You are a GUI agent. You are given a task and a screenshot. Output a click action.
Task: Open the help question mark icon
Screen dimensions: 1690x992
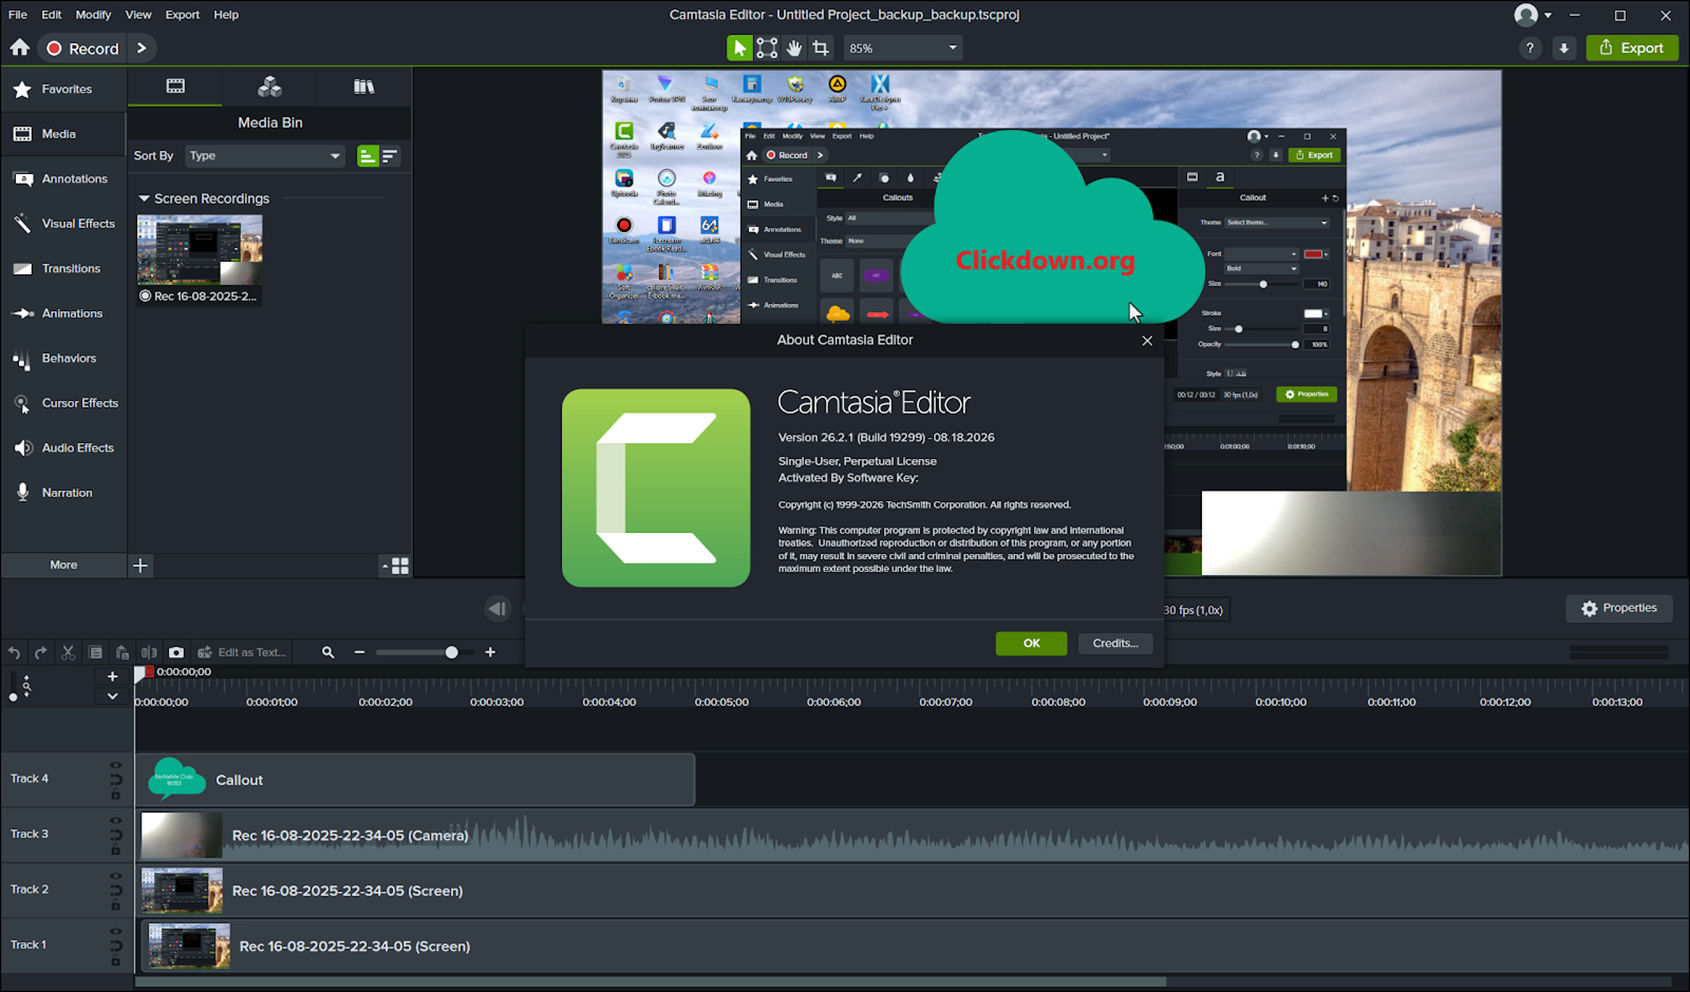(1530, 48)
